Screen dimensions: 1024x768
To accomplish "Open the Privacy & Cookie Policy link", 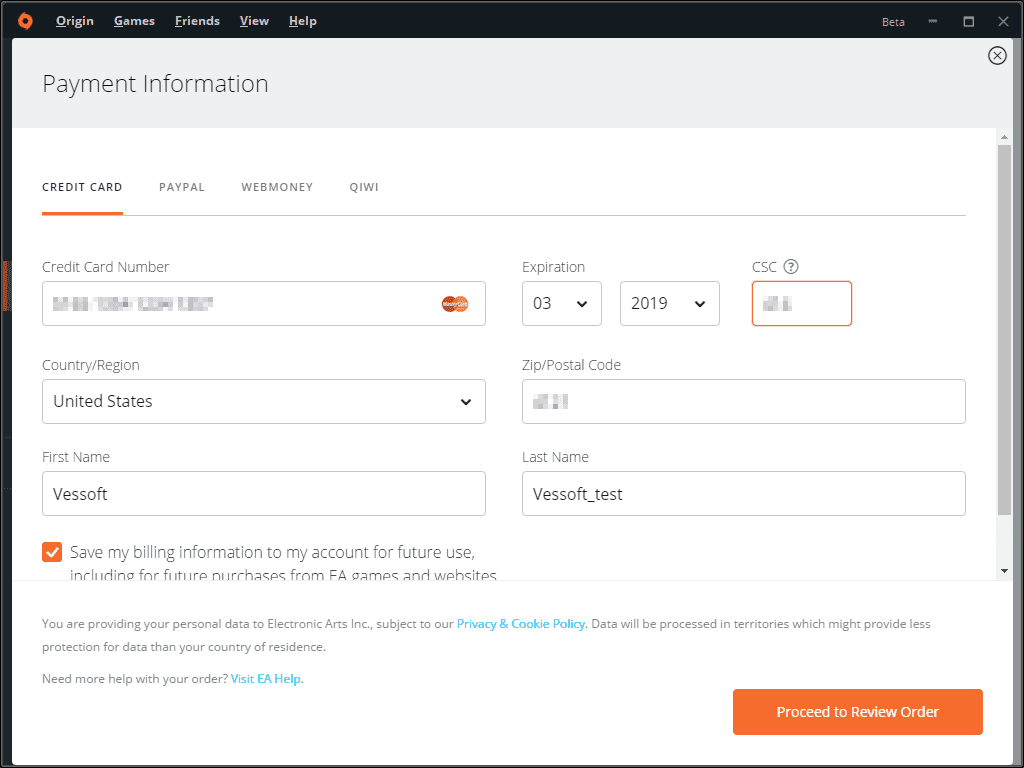I will pos(520,624).
